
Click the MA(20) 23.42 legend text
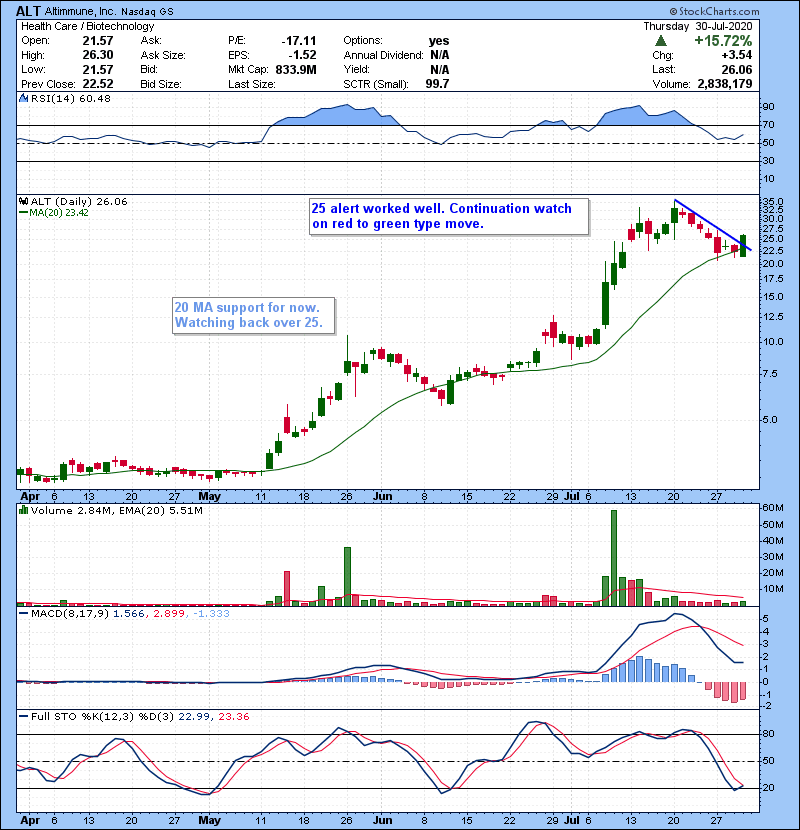point(59,213)
